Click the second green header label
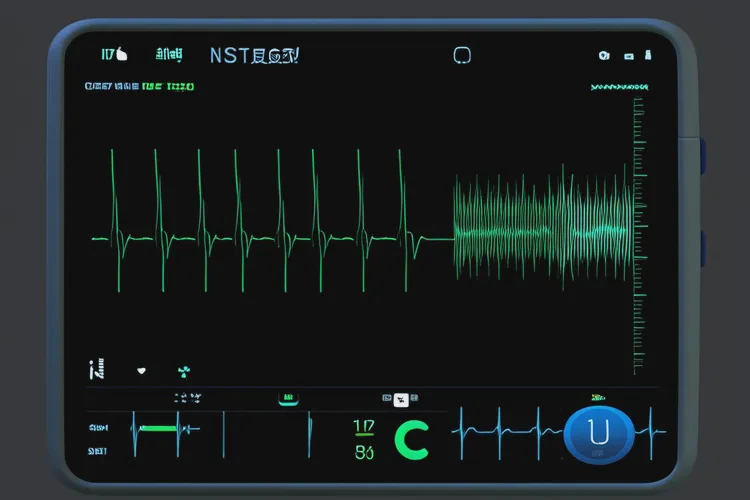This screenshot has height=500, width=750. tap(169, 55)
